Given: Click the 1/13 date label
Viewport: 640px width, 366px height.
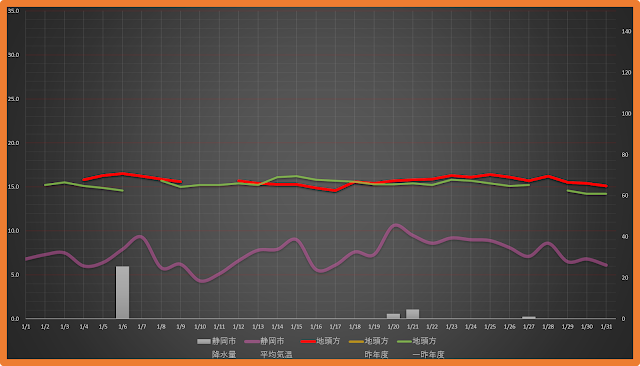Looking at the screenshot, I should [x=258, y=327].
